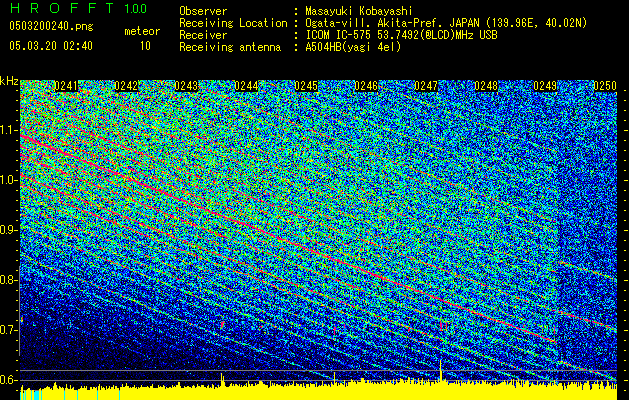Click the 0247 time marker

(x=426, y=86)
